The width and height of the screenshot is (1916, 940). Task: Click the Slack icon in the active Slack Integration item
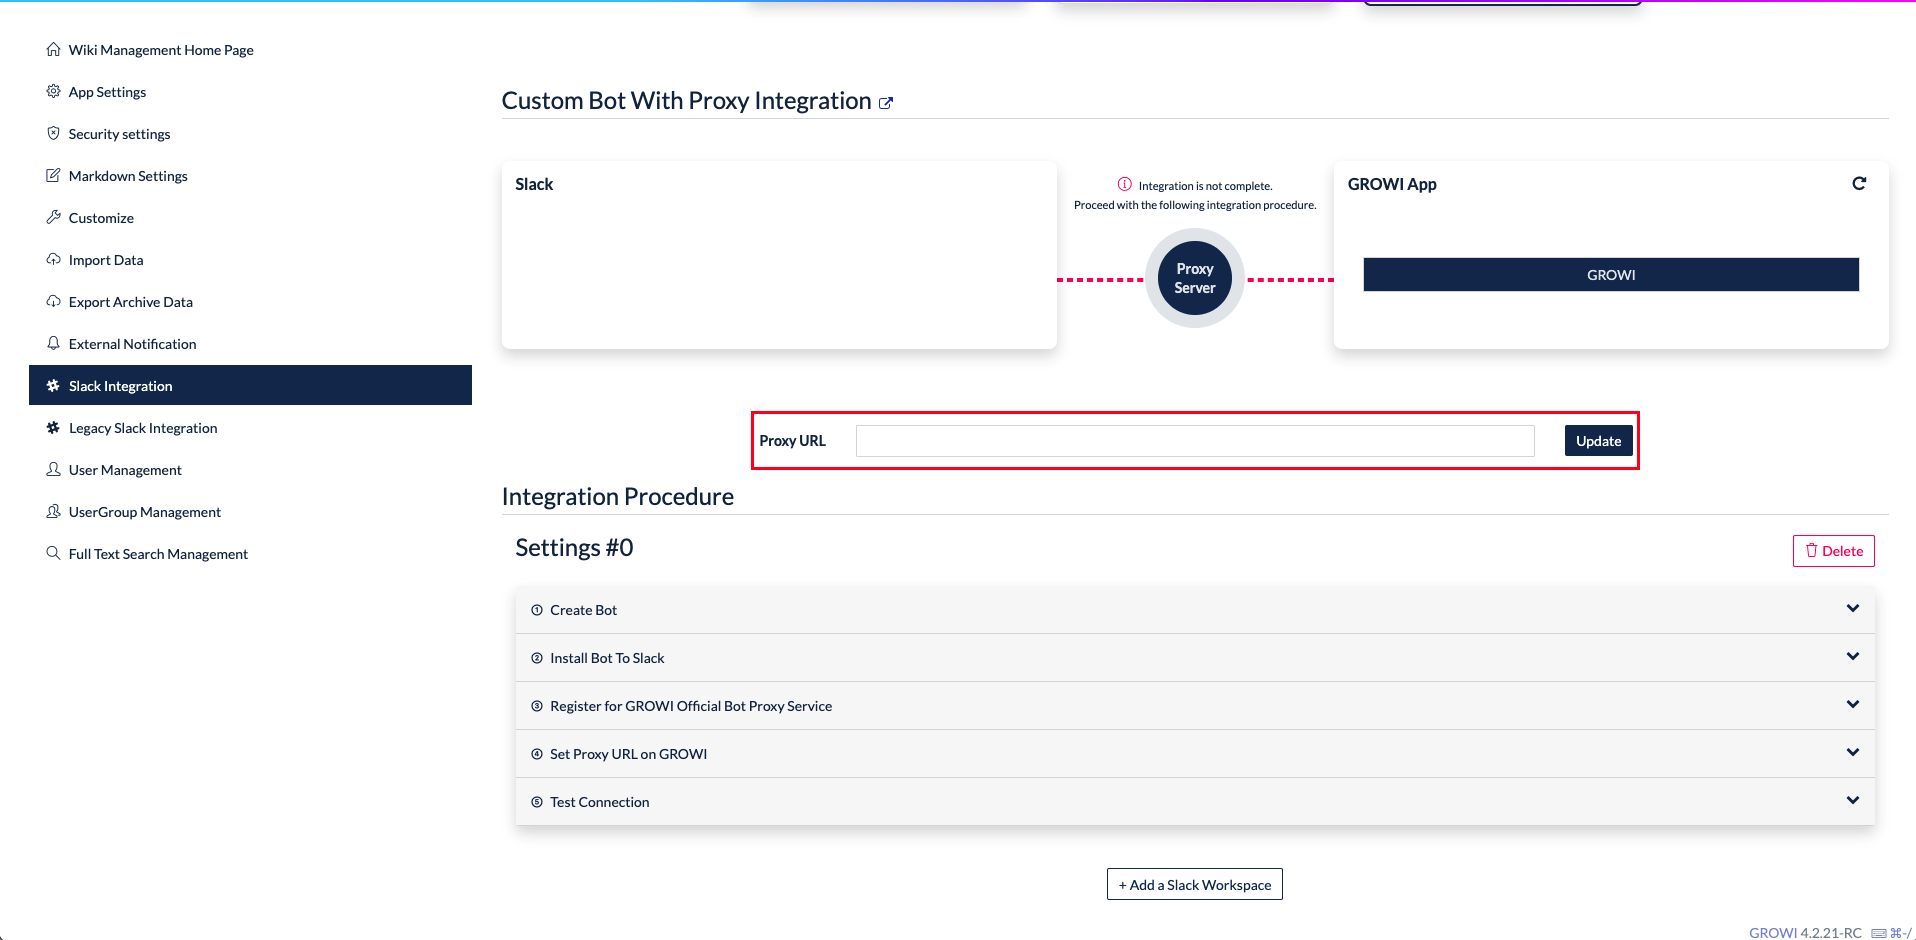(53, 385)
